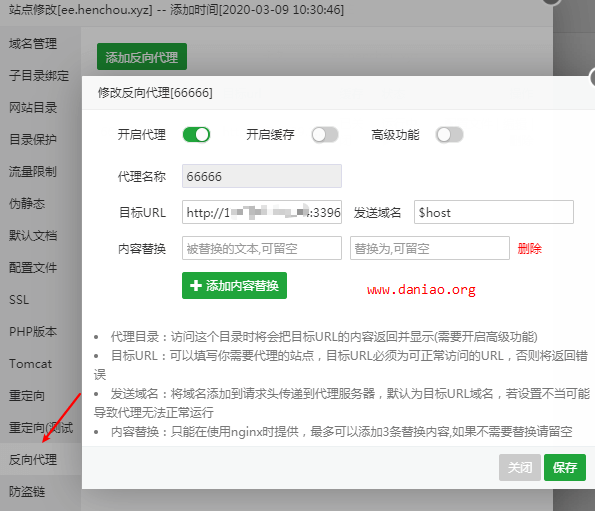The width and height of the screenshot is (595, 511).
Task: Click the red 删除 link
Action: pyautogui.click(x=529, y=249)
